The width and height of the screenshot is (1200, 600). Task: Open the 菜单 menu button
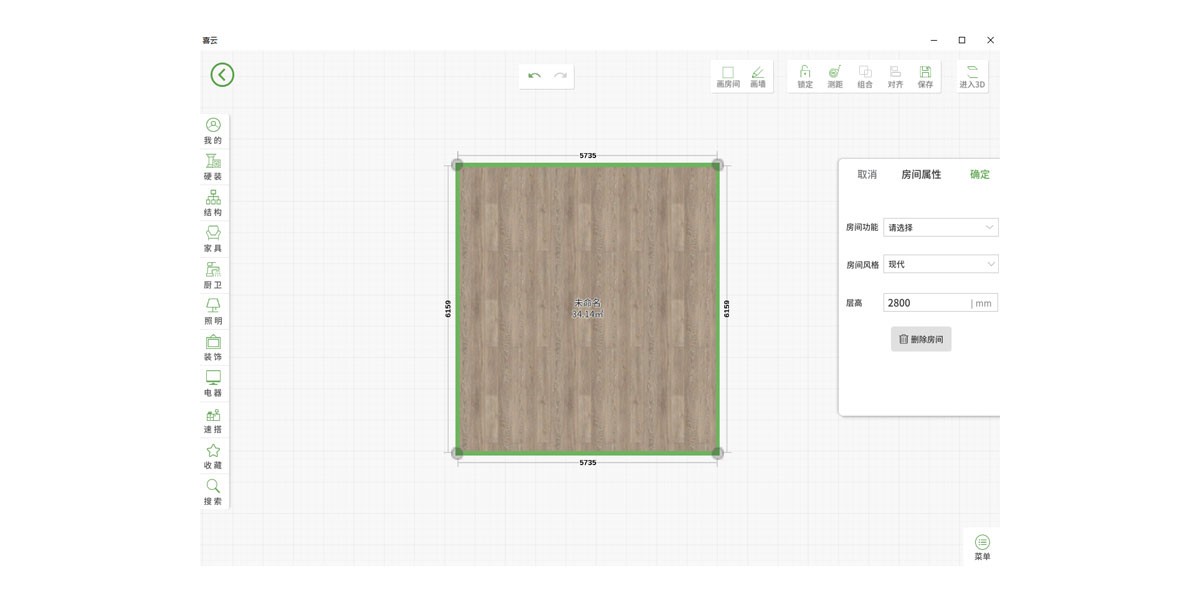[982, 547]
